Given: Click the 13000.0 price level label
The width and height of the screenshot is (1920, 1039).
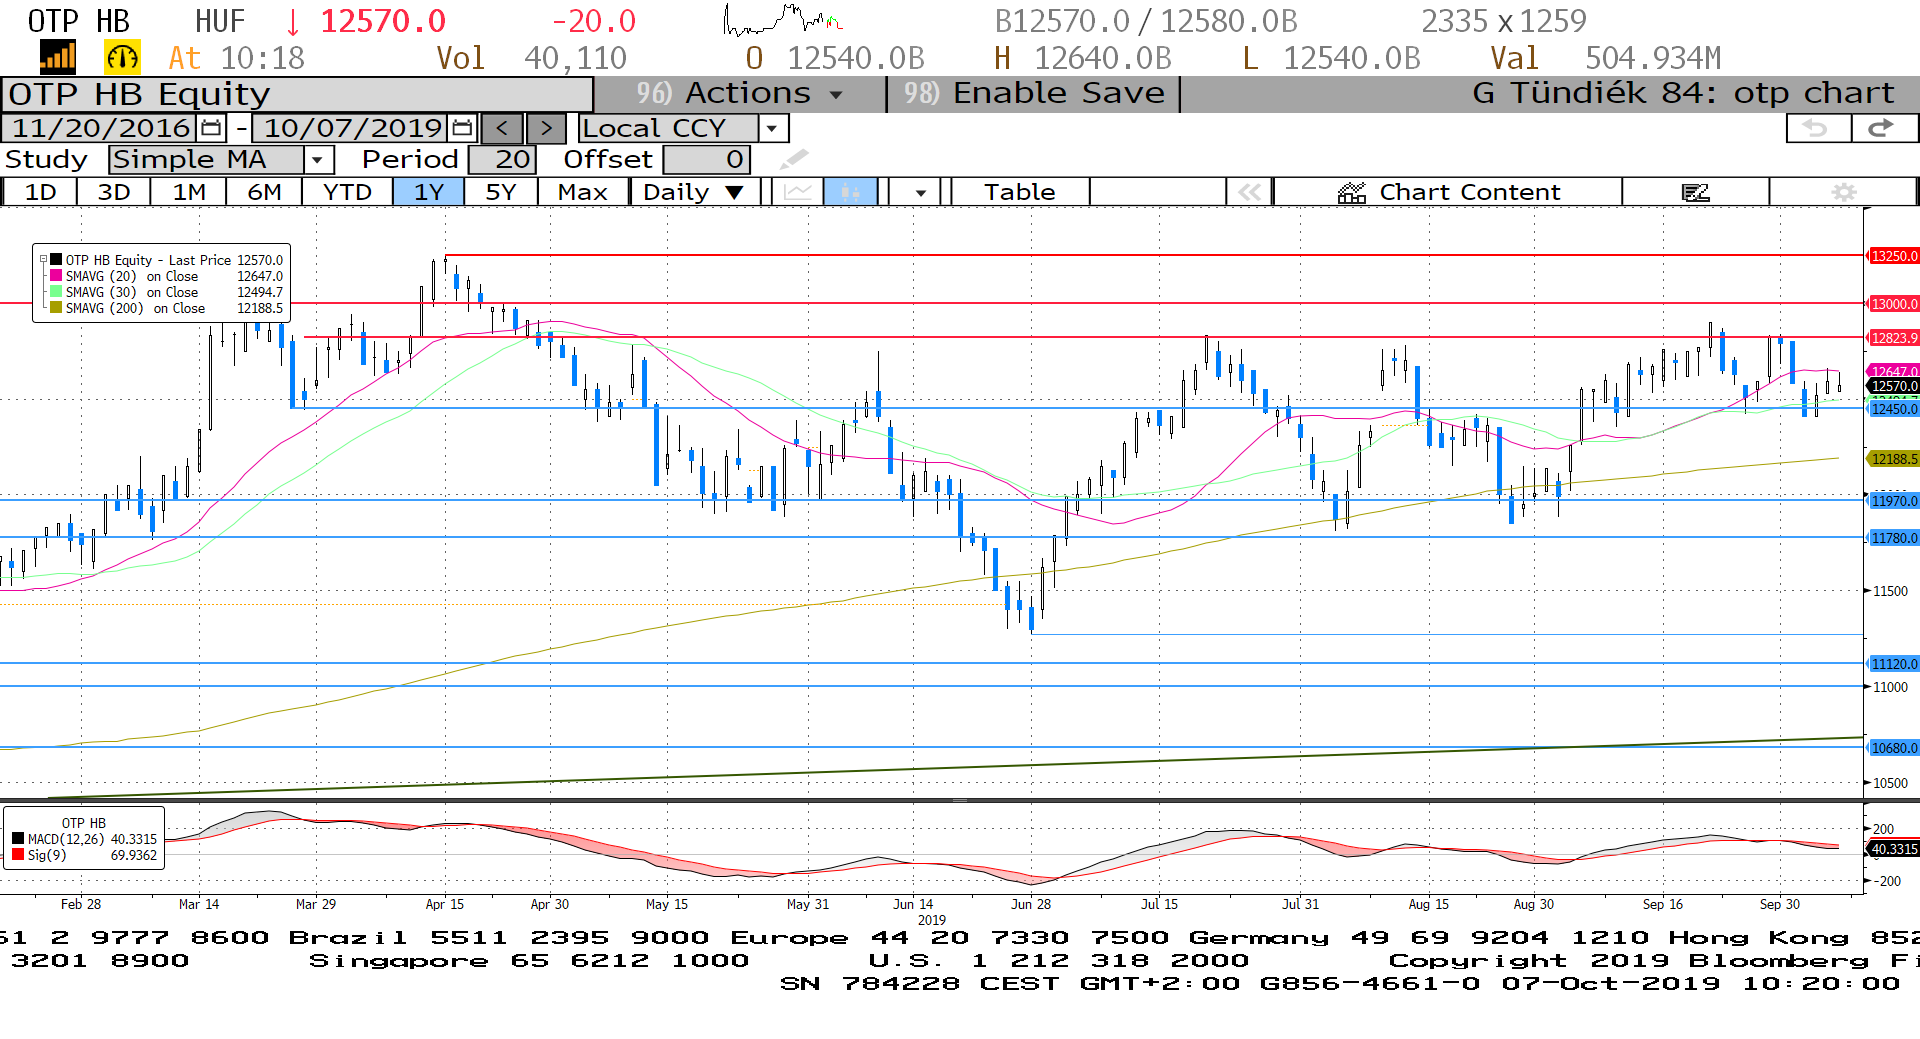Looking at the screenshot, I should [1894, 304].
